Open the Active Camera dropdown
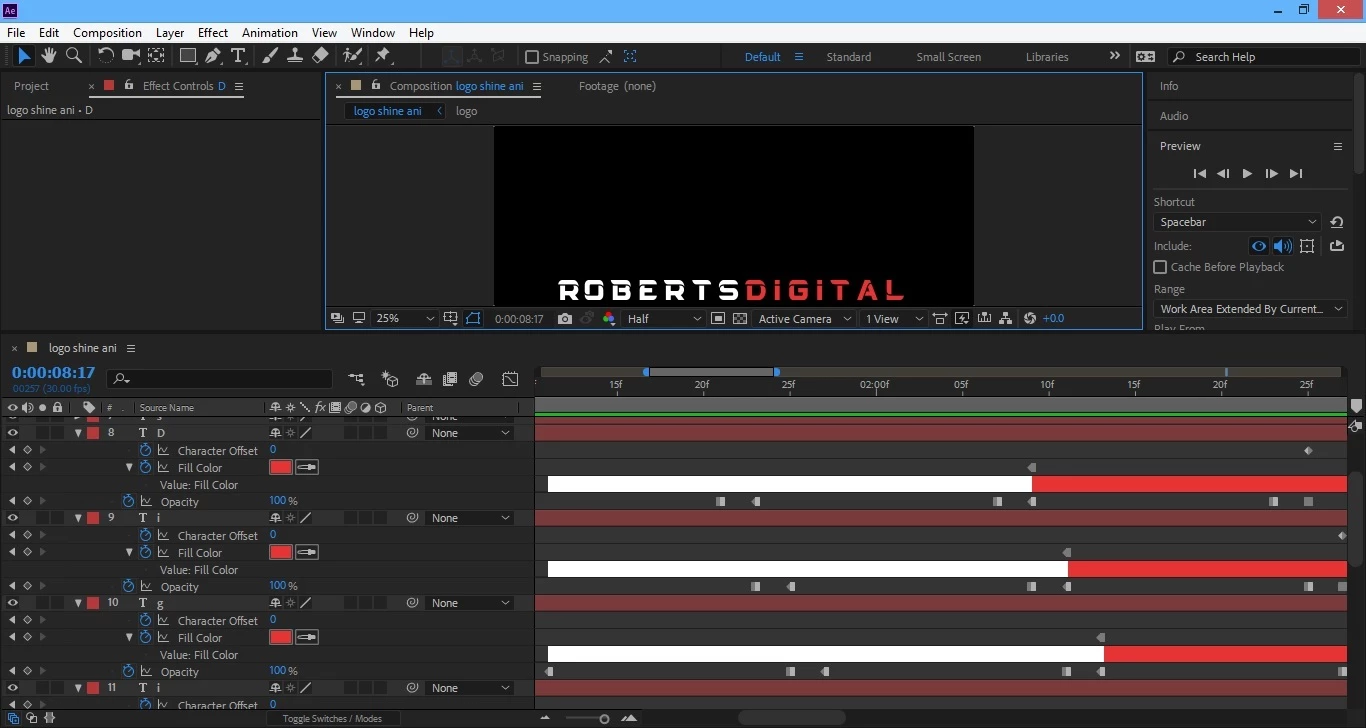This screenshot has width=1366, height=728. [x=805, y=319]
